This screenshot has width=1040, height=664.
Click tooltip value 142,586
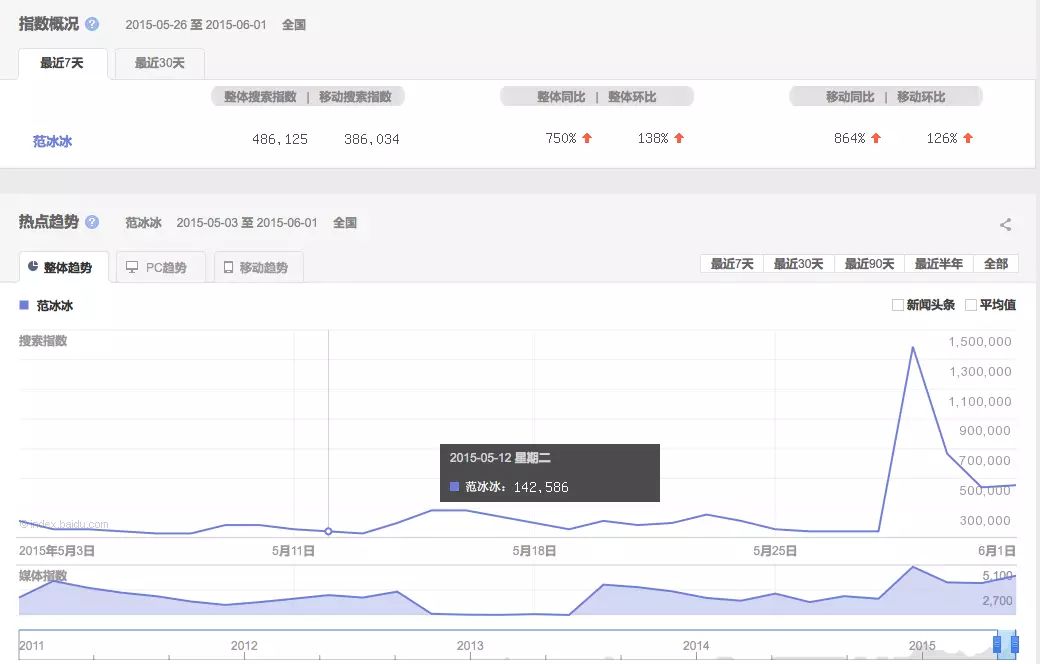point(541,487)
